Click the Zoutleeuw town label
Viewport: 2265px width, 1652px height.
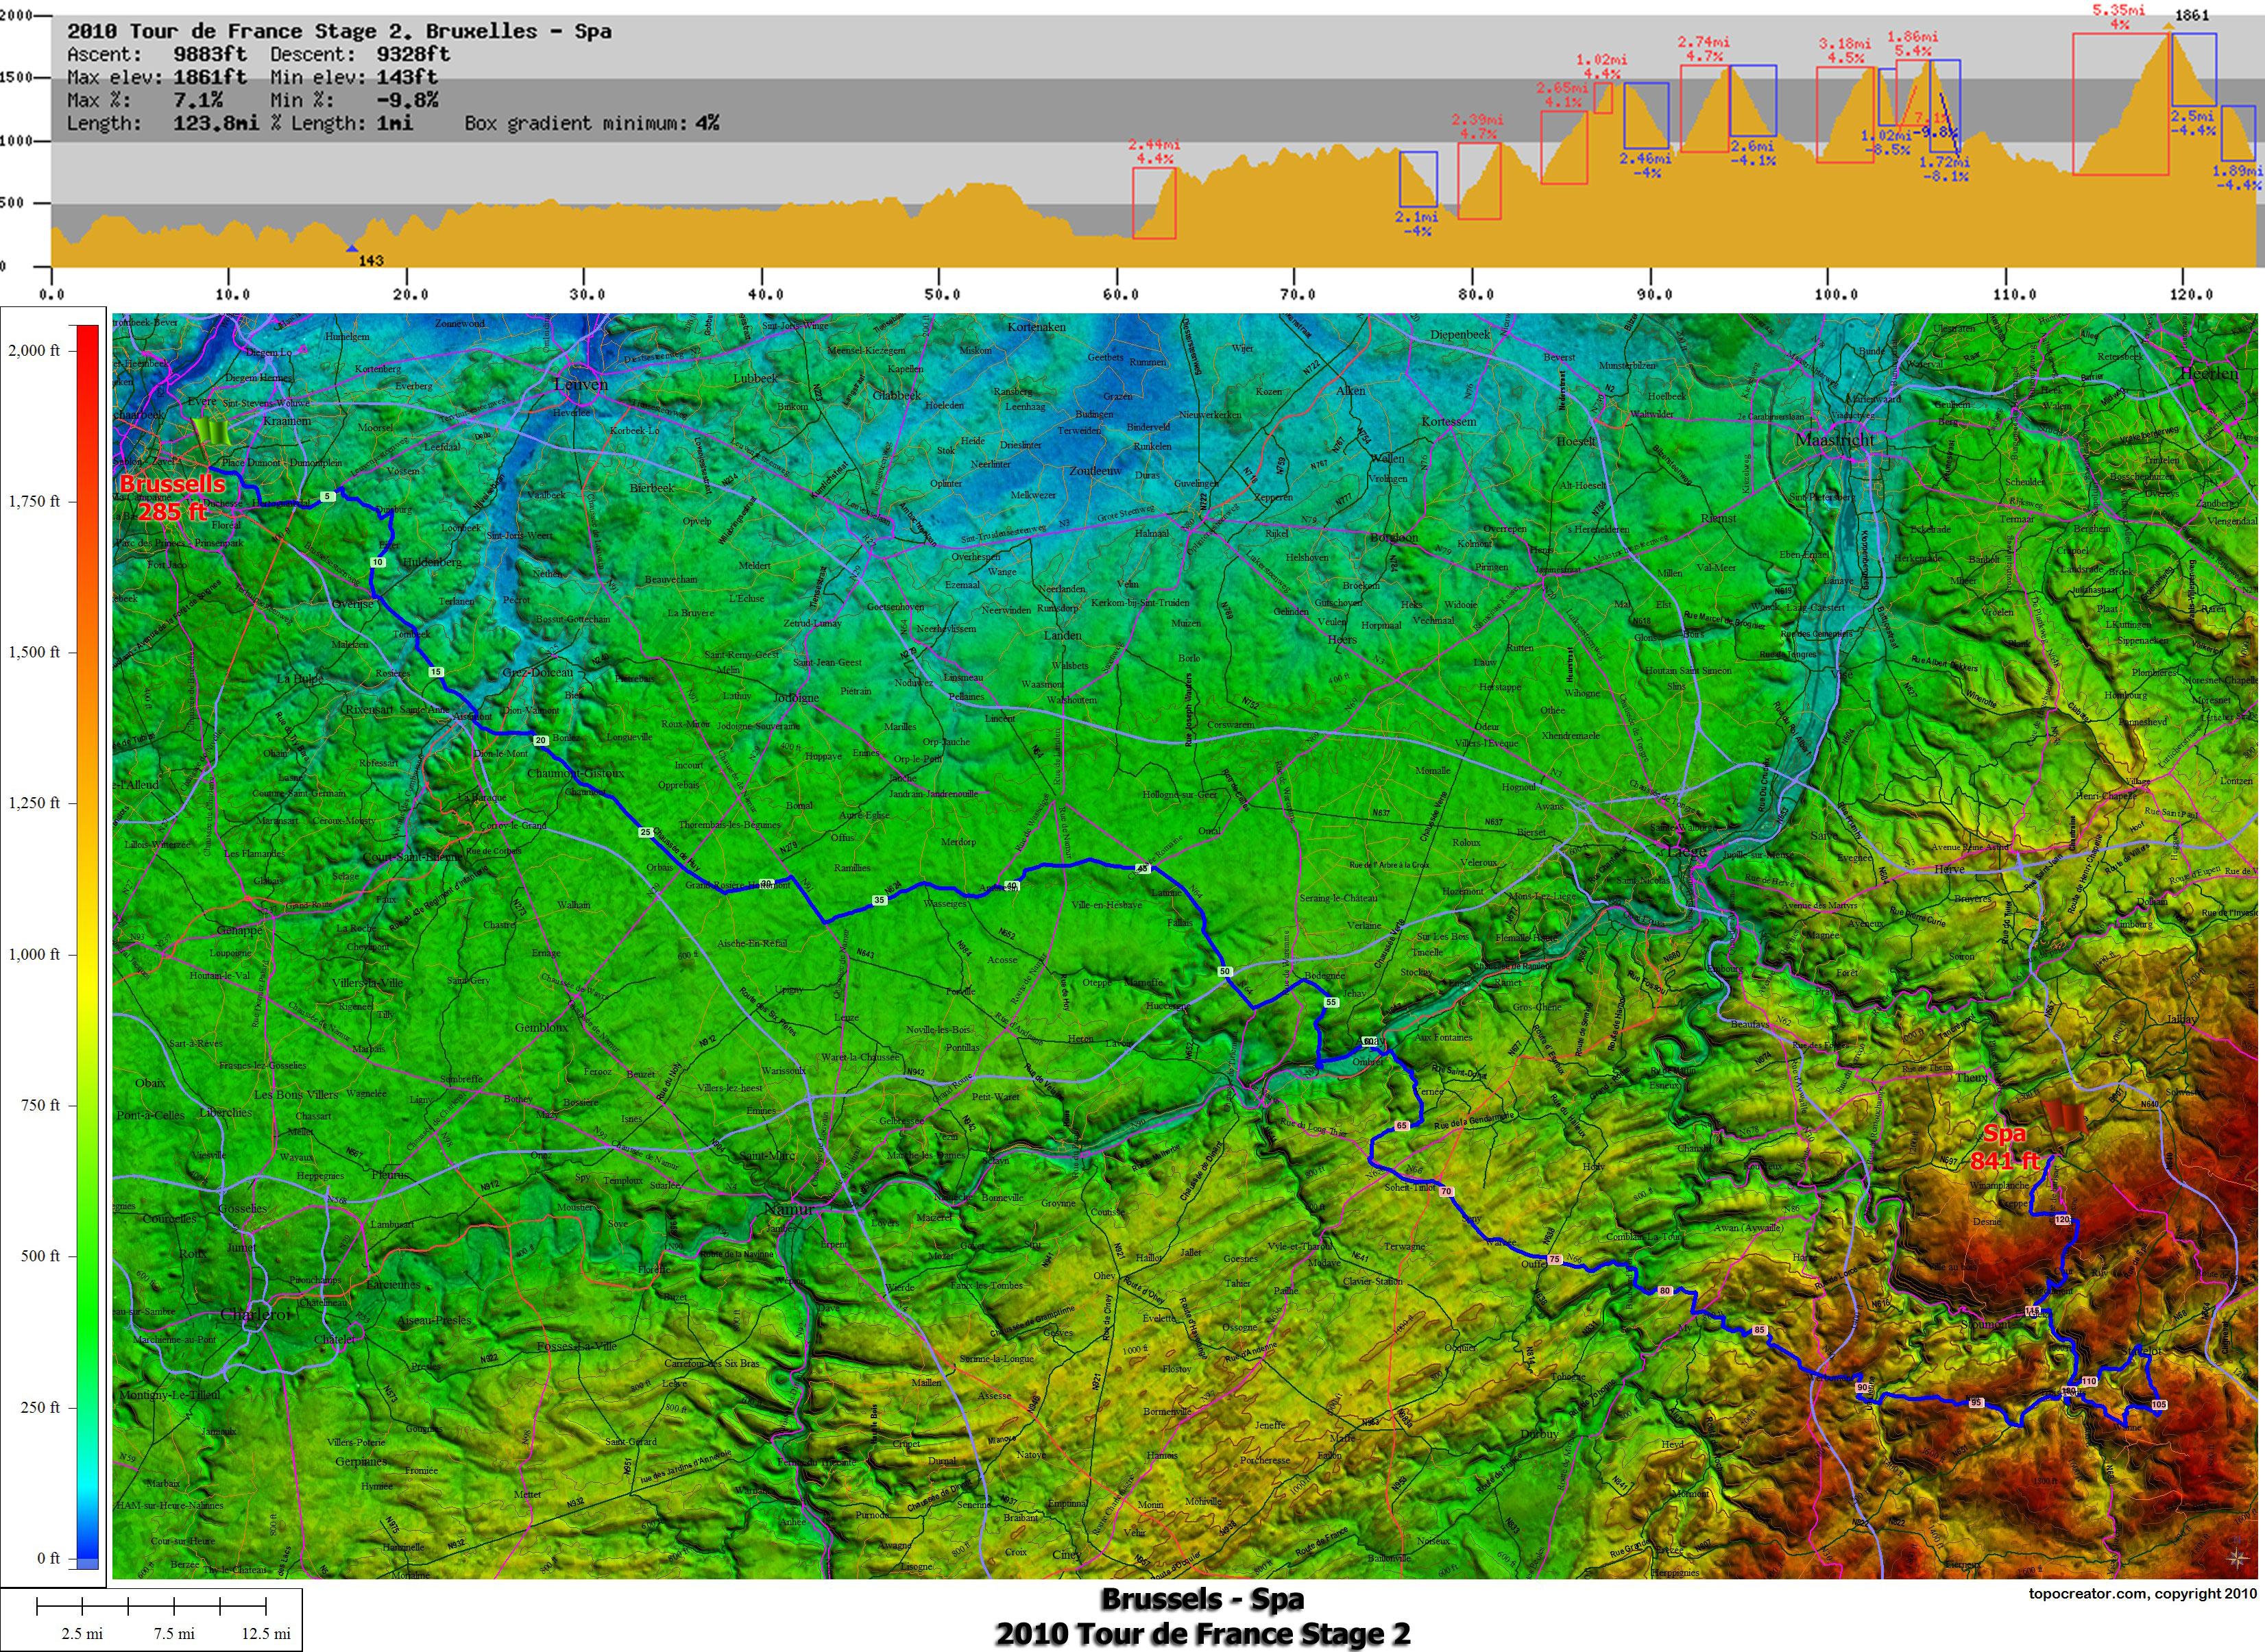(x=1095, y=470)
